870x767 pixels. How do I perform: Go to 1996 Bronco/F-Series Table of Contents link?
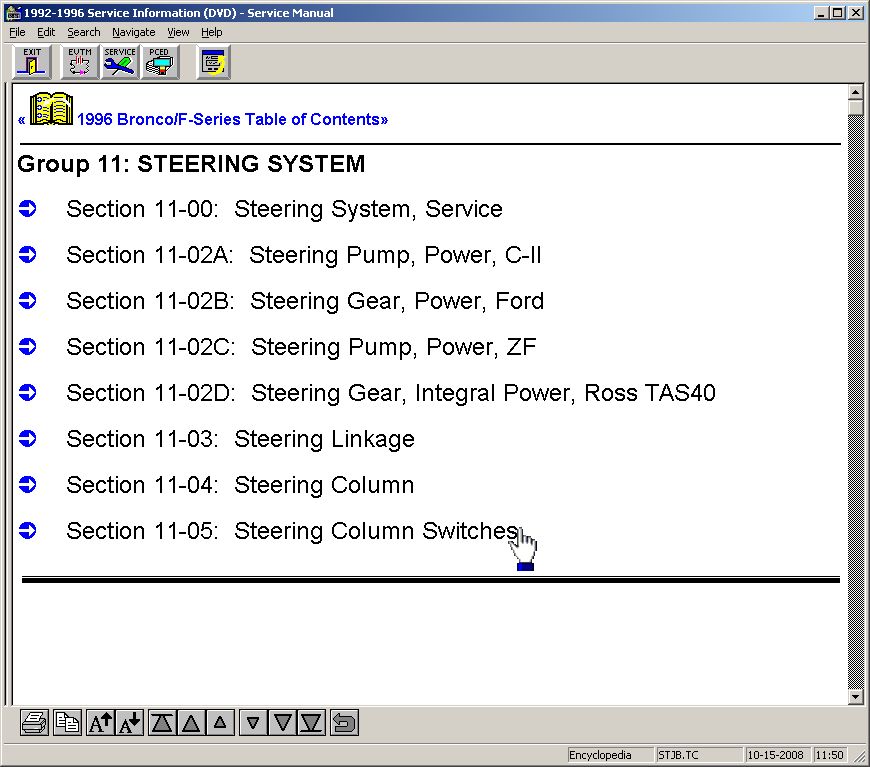232,119
